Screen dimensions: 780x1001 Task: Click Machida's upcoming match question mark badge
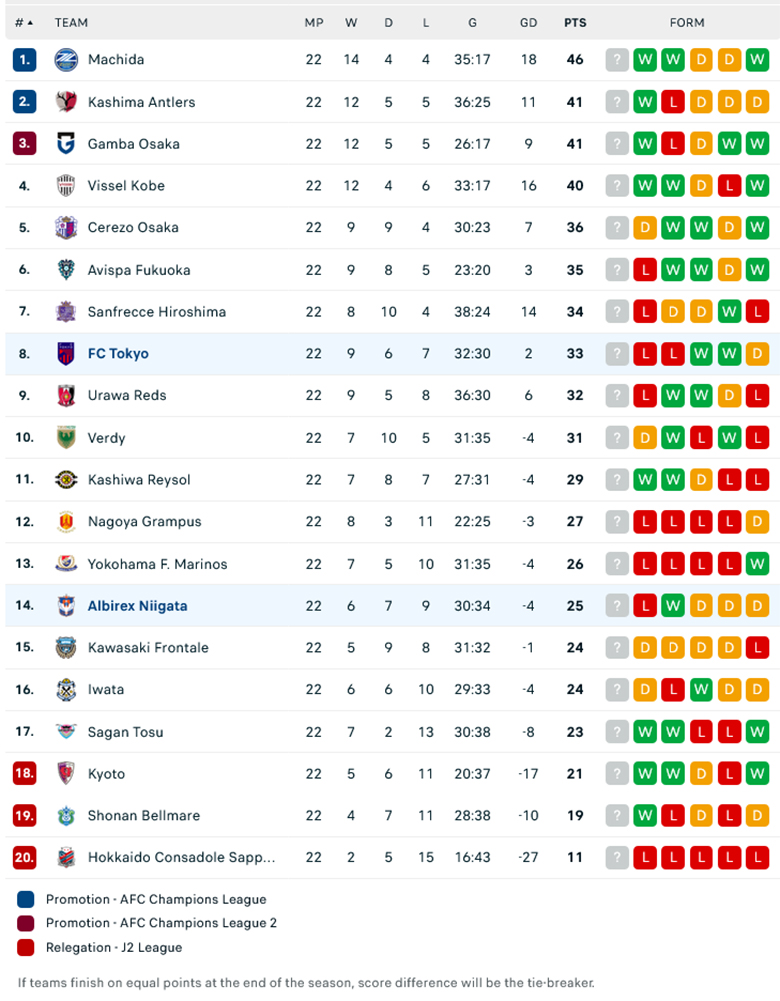click(617, 60)
